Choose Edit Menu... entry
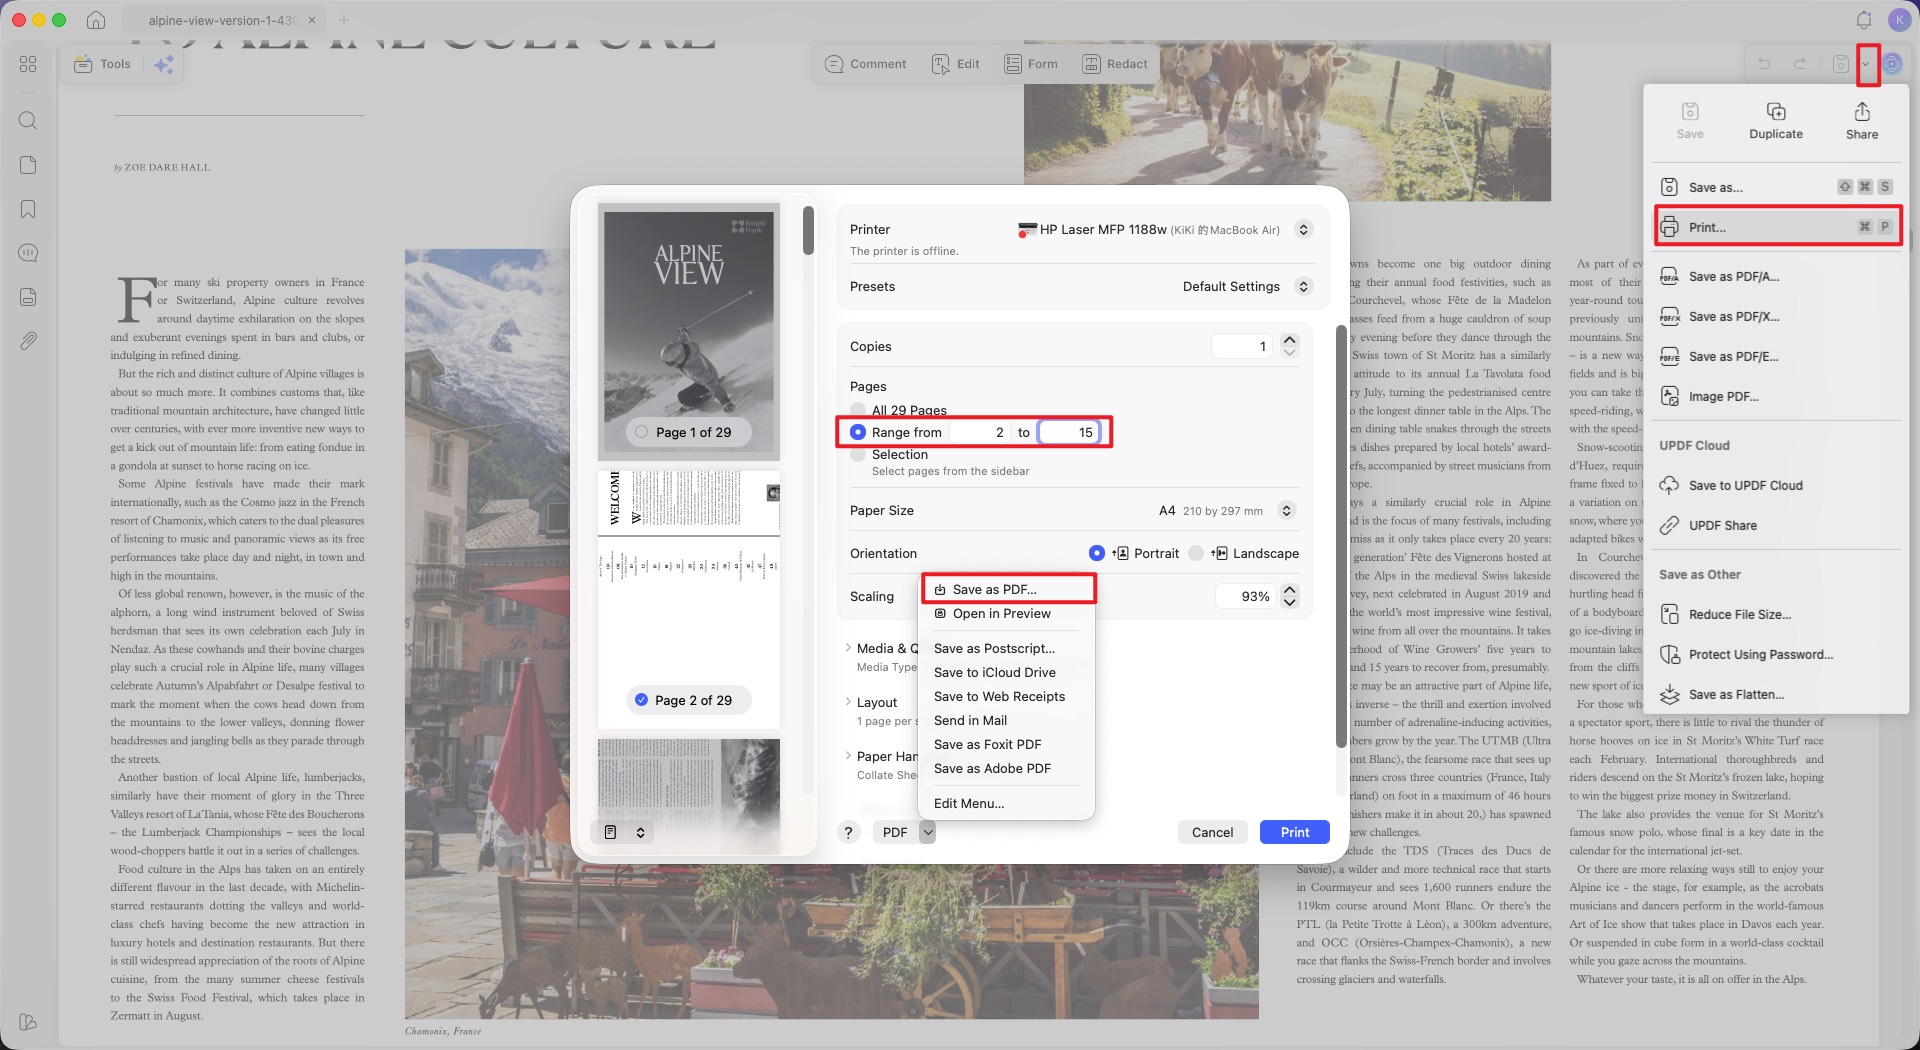Viewport: 1920px width, 1050px height. pyautogui.click(x=1007, y=804)
